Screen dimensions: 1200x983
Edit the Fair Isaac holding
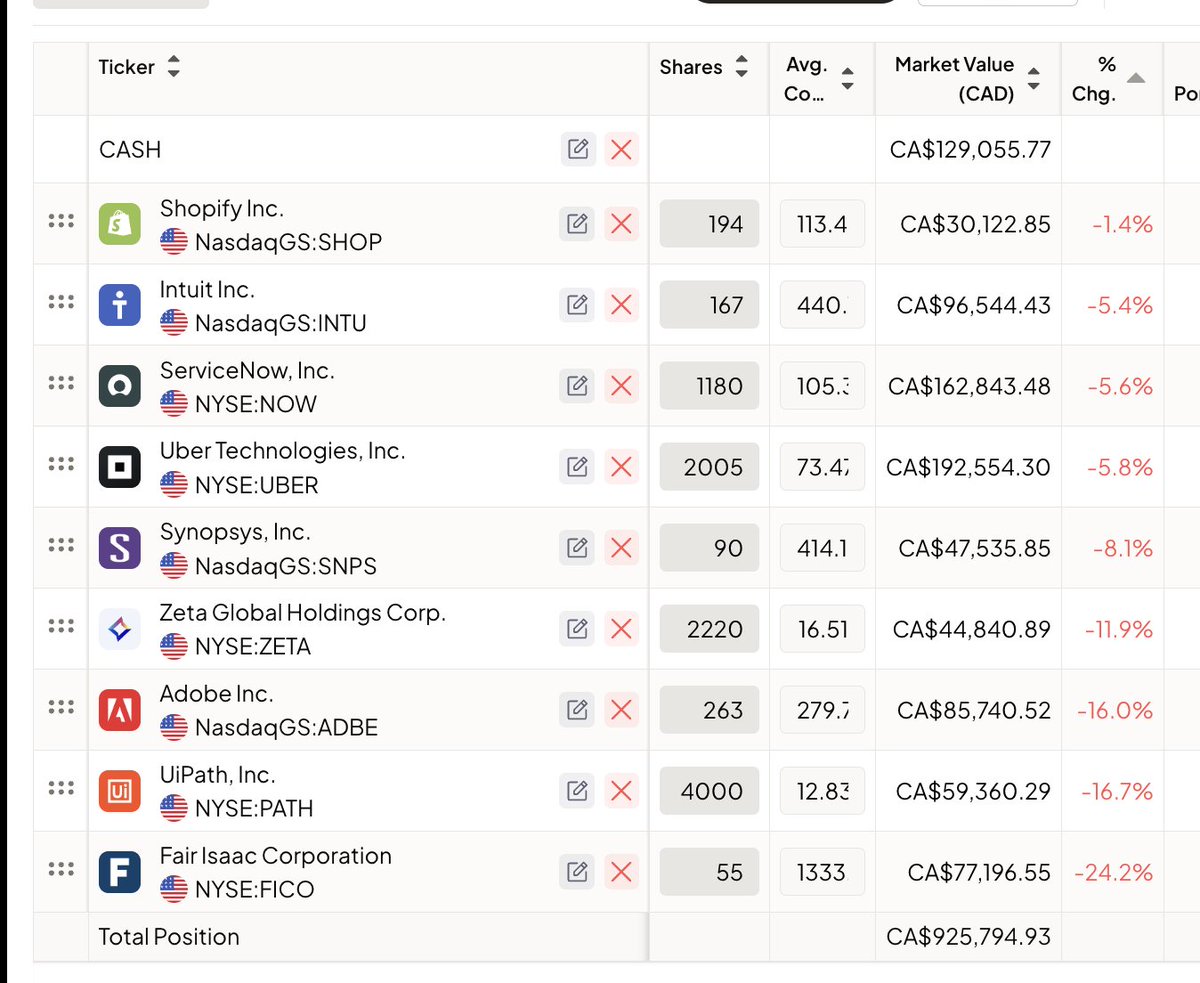click(577, 872)
